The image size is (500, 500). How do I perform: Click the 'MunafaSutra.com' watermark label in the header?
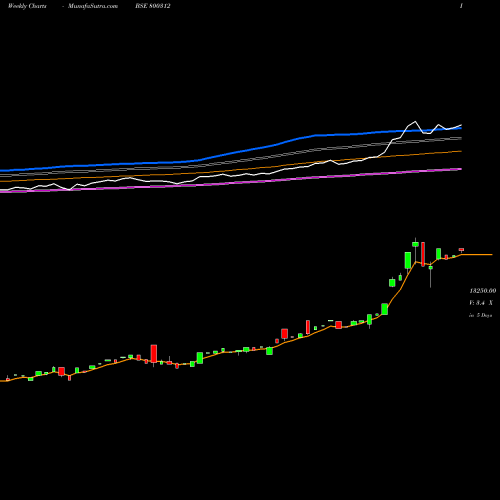tap(93, 6)
